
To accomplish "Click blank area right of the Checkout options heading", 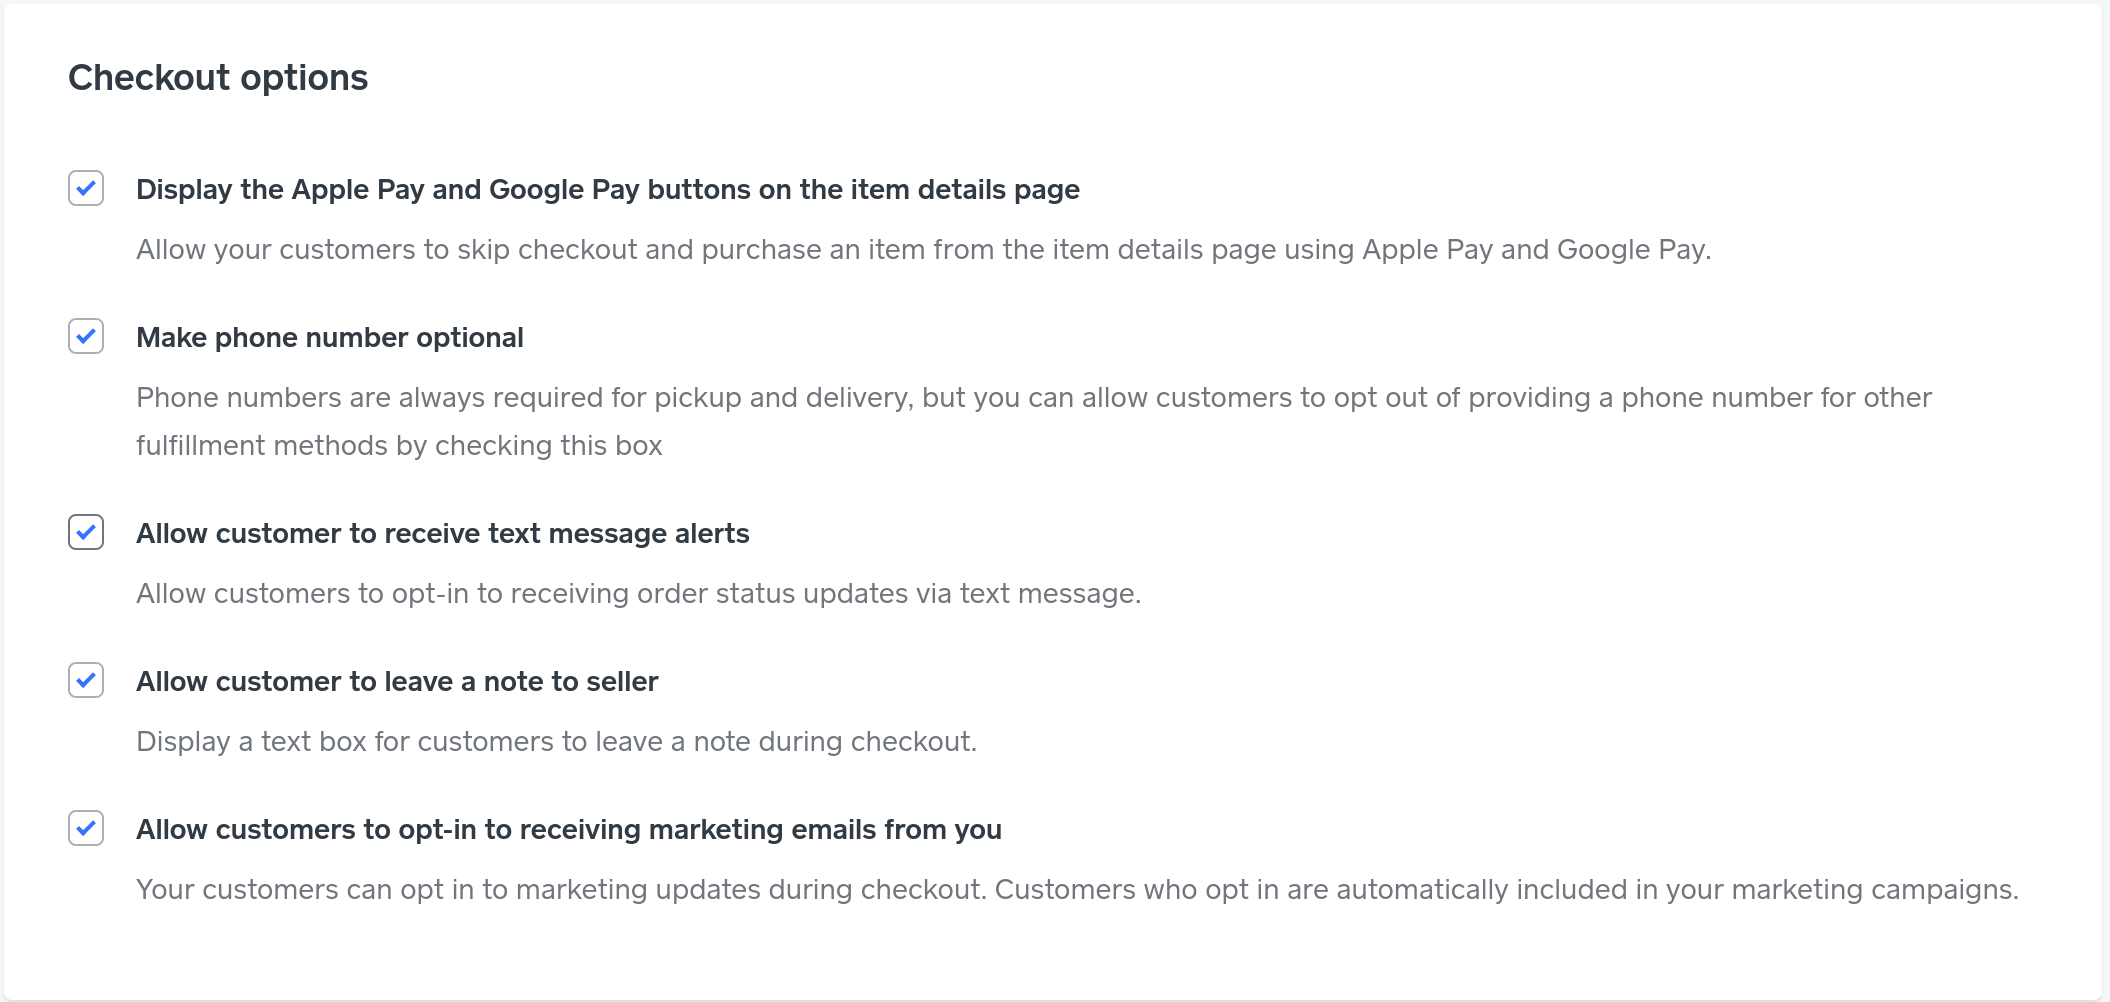I will tap(1200, 78).
